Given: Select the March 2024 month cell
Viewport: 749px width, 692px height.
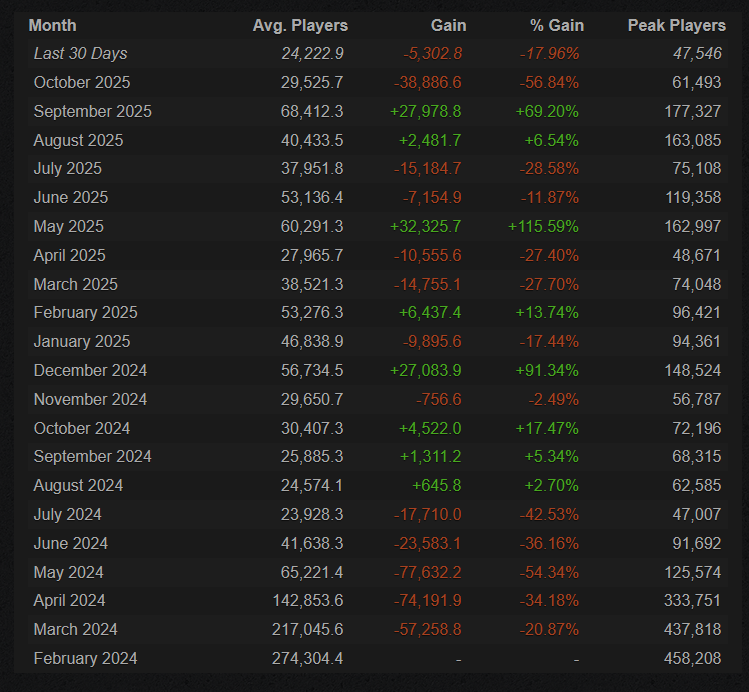Looking at the screenshot, I should (x=75, y=629).
